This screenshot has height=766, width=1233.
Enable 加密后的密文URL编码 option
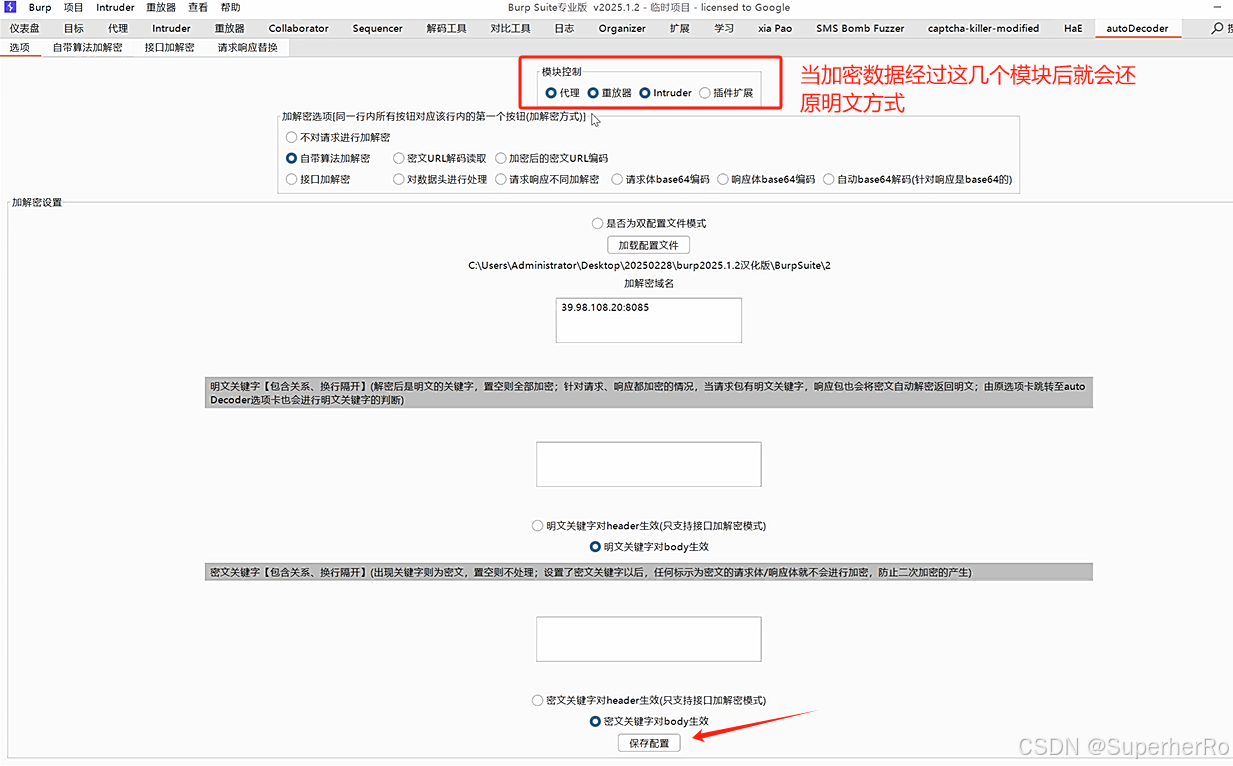point(551,158)
